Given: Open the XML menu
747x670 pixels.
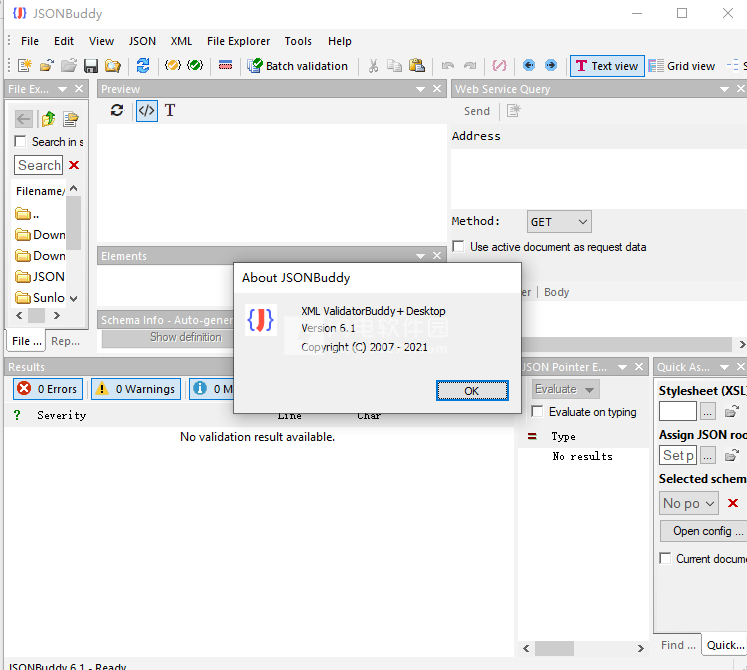Looking at the screenshot, I should tap(181, 41).
